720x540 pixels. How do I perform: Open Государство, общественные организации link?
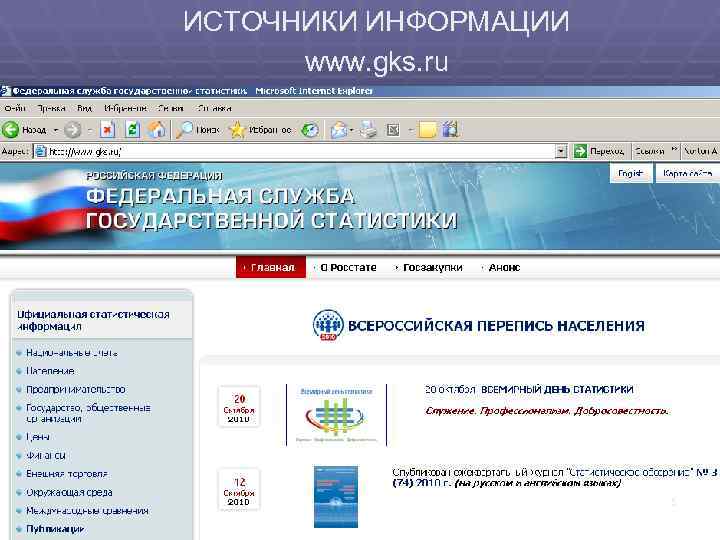88,413
